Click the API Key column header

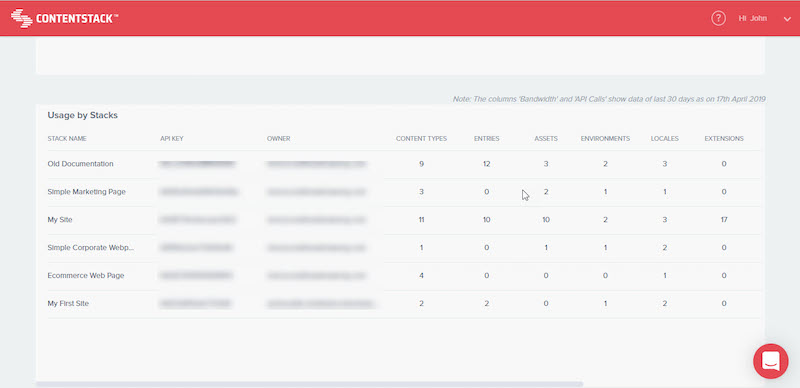[171, 138]
